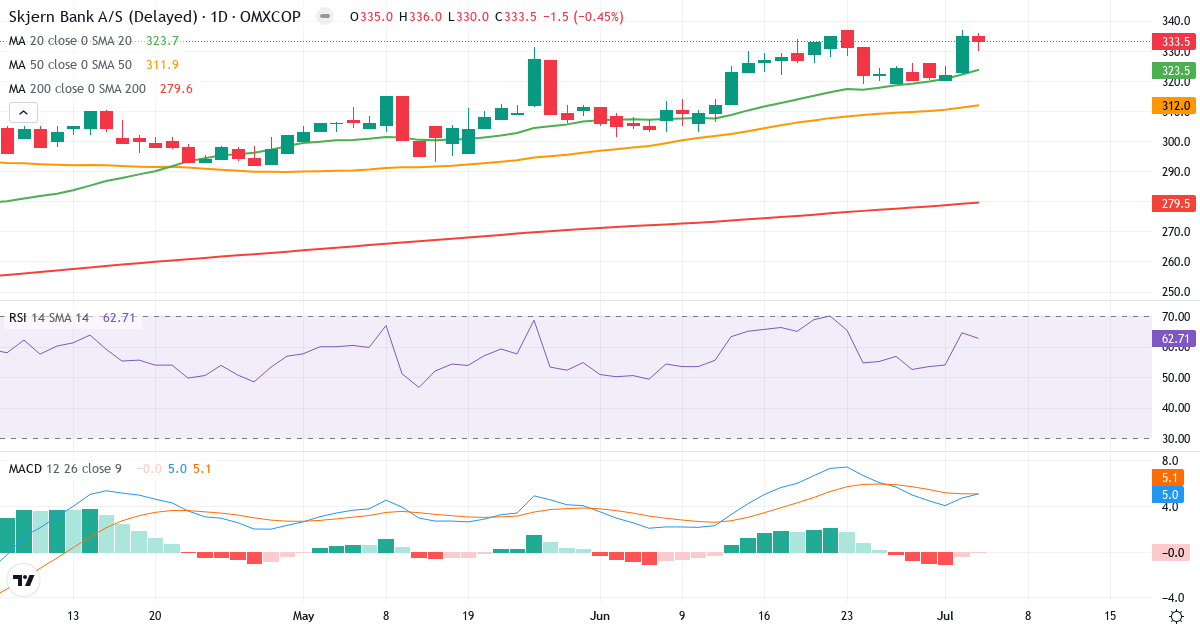Click the purple 62.71 RSI axis label
Screen dimensions: 1200x630
1174,339
